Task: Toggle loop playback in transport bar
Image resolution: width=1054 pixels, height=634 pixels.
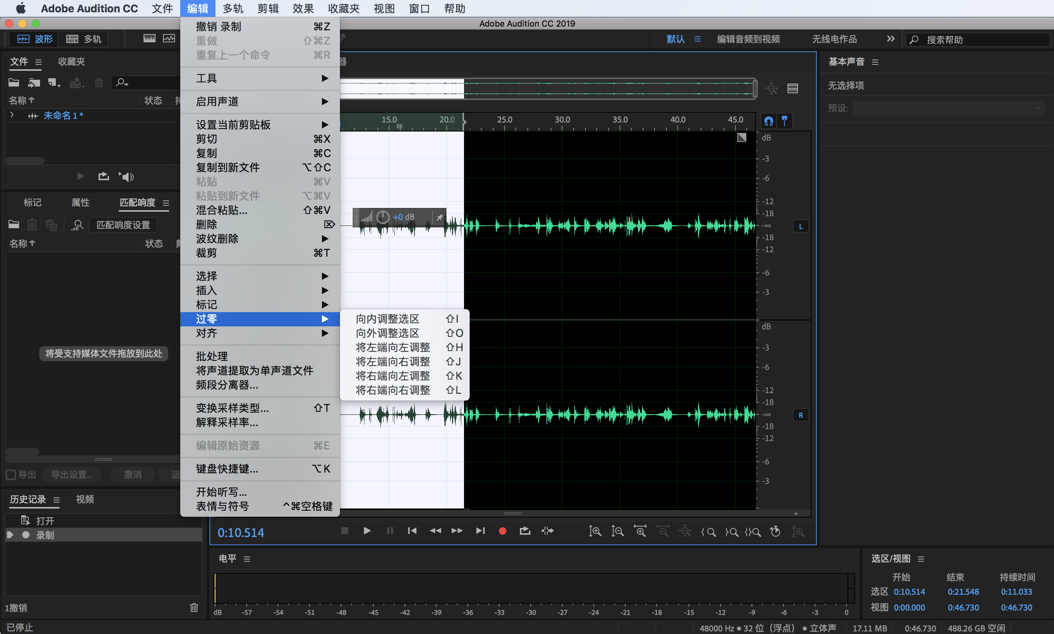Action: 525,531
